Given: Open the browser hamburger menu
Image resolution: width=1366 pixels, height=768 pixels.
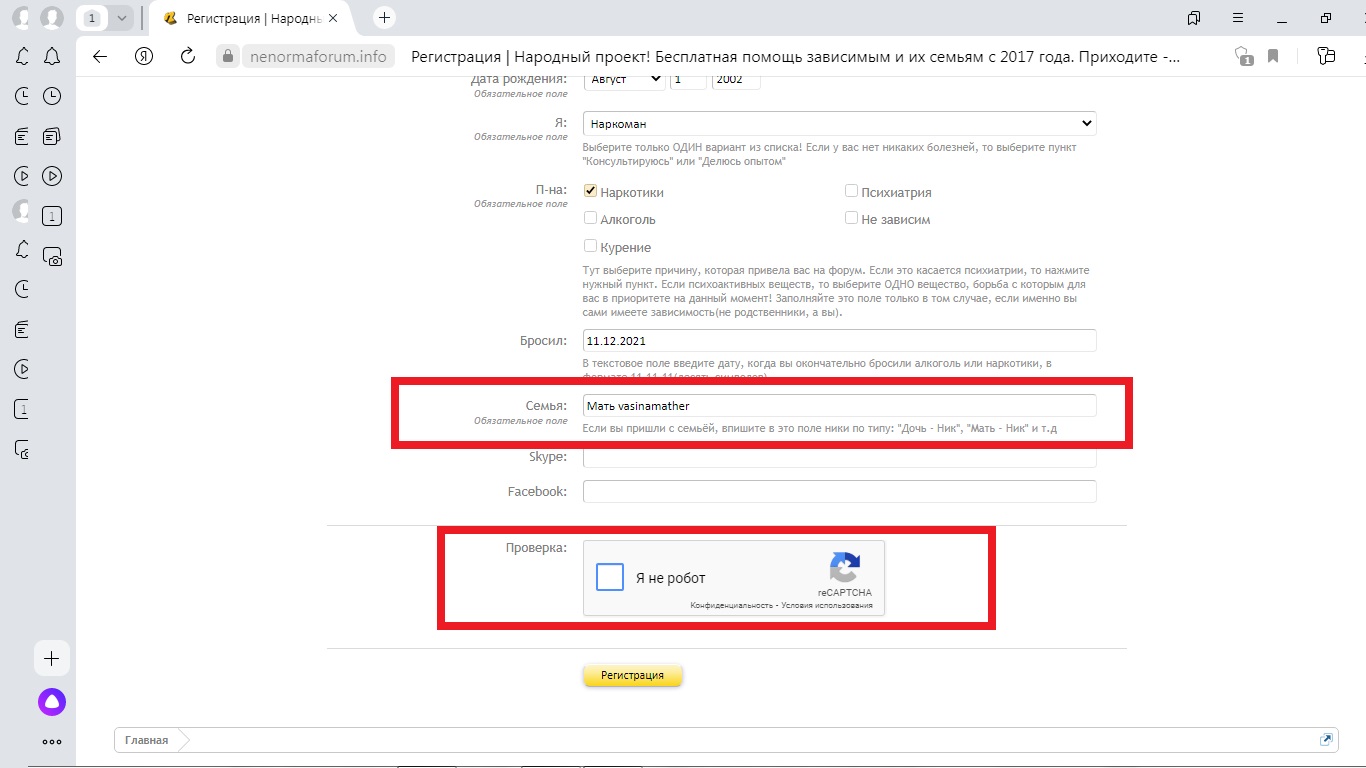Looking at the screenshot, I should (x=1238, y=18).
